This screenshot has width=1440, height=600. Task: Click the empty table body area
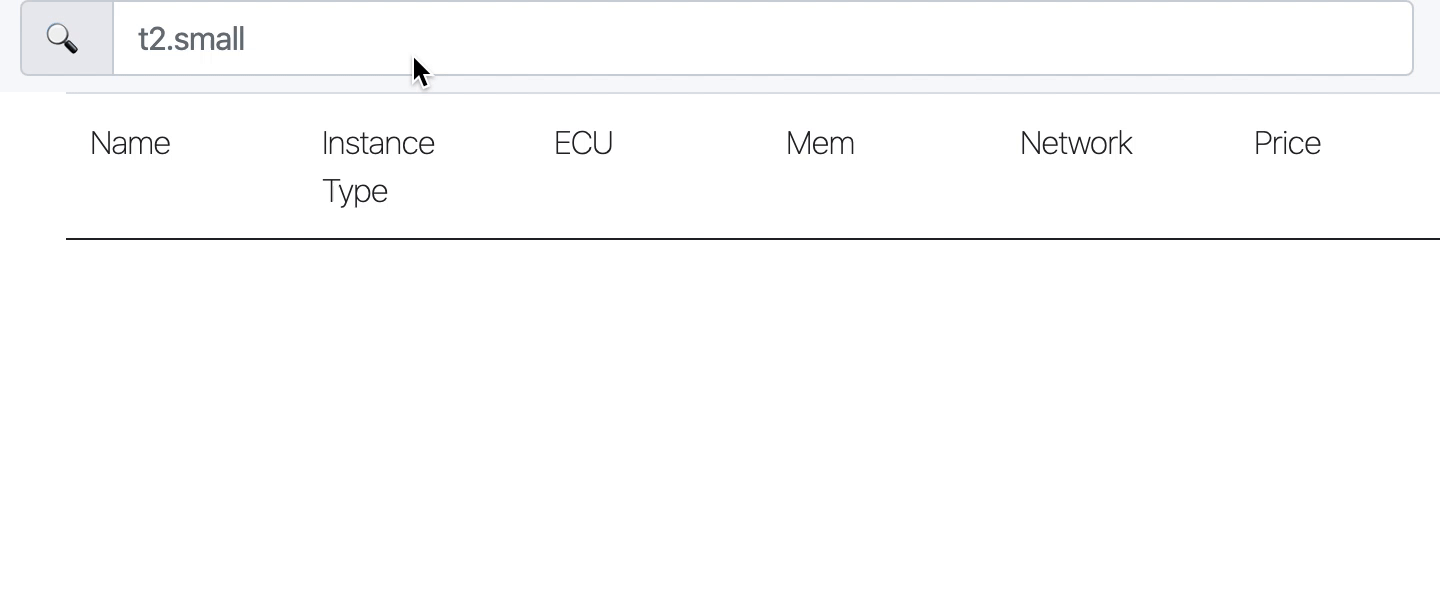[753, 419]
